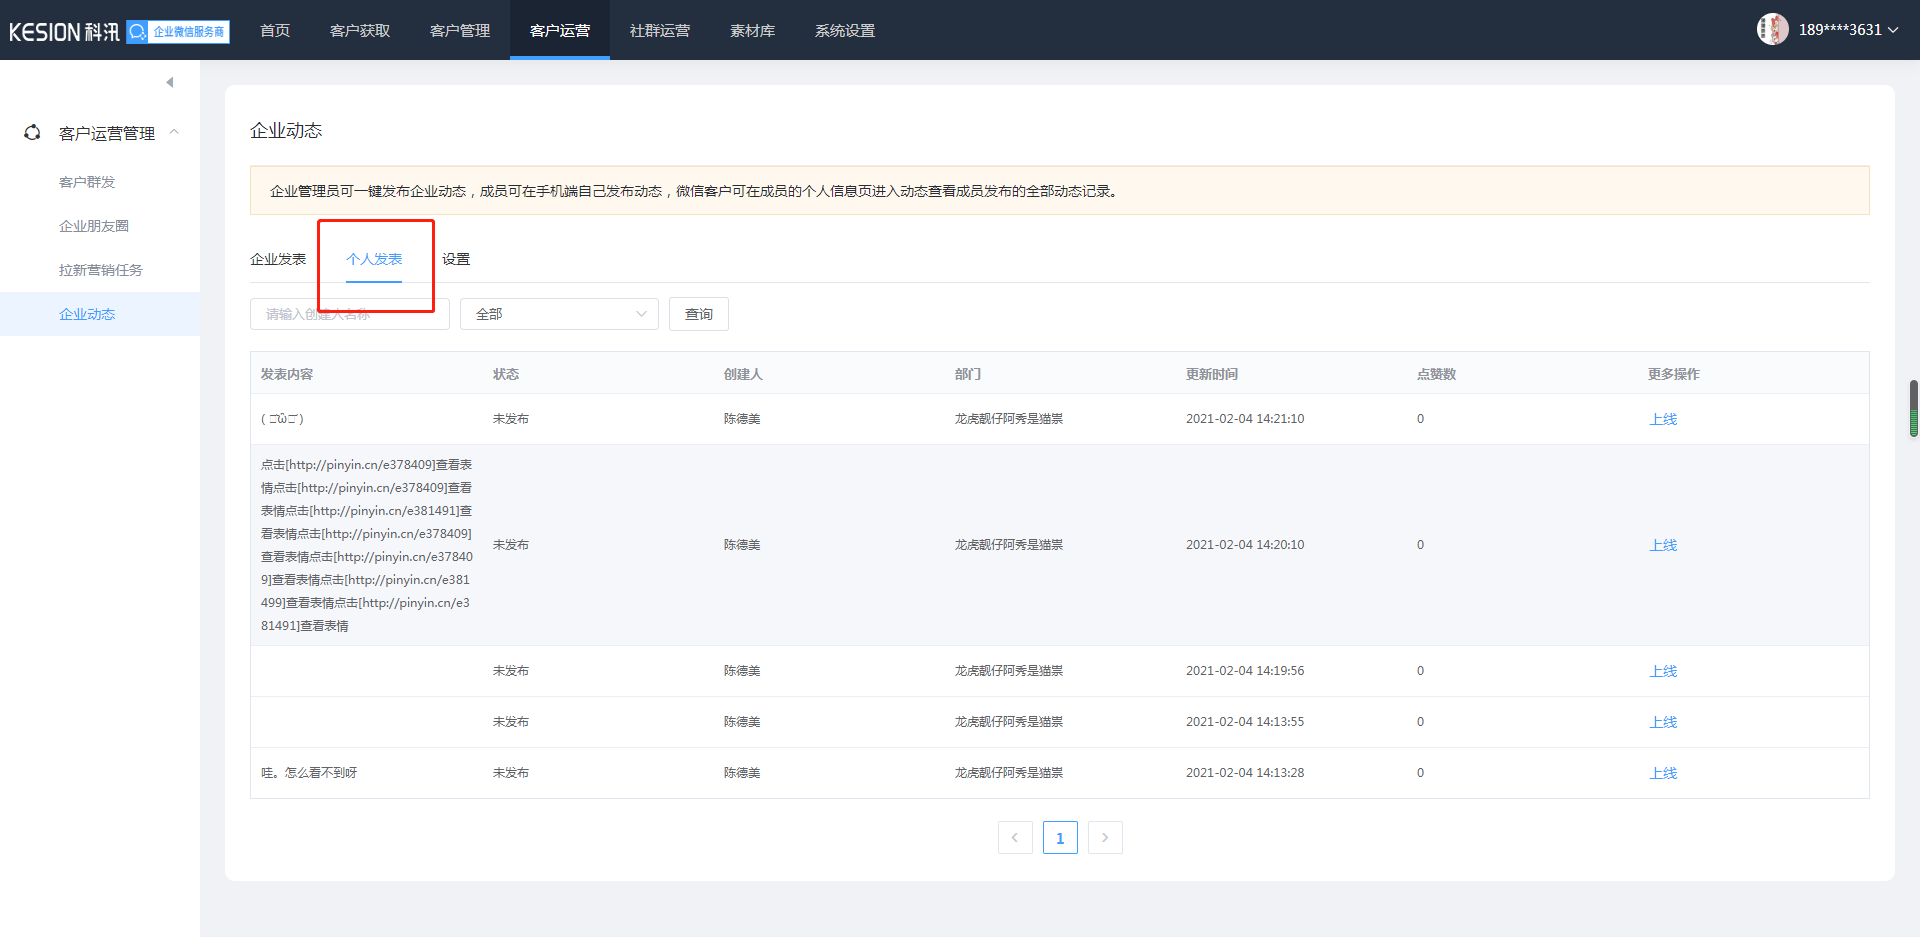Open the 客户管理 top menu
Screen dimensions: 1920x937
point(460,31)
